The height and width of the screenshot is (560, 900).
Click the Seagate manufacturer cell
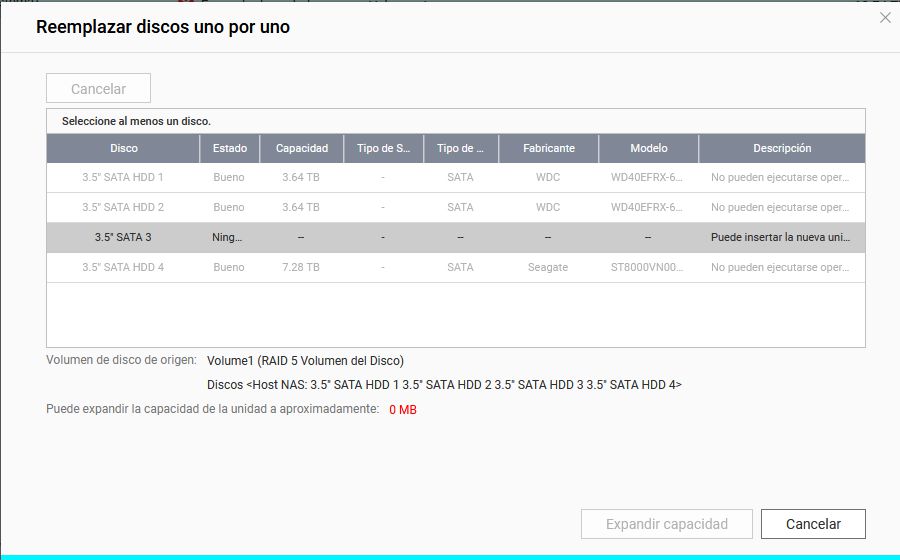coord(548,268)
